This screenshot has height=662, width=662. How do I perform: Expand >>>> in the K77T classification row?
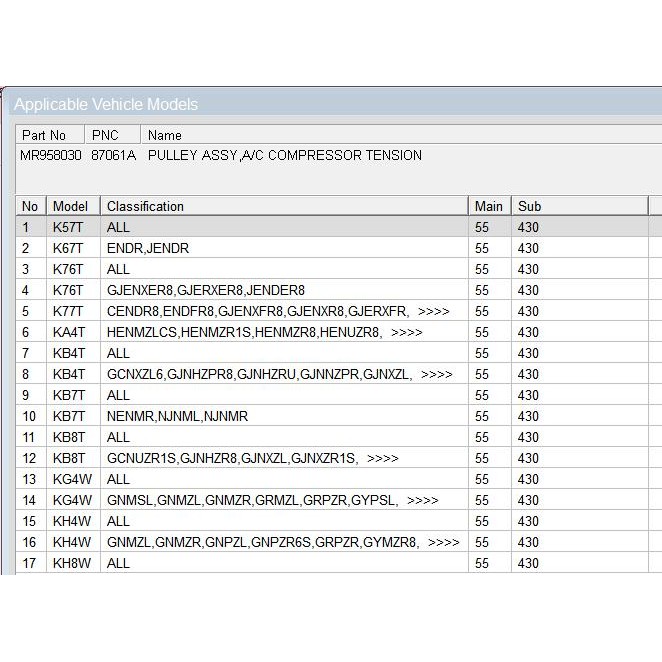pyautogui.click(x=434, y=312)
